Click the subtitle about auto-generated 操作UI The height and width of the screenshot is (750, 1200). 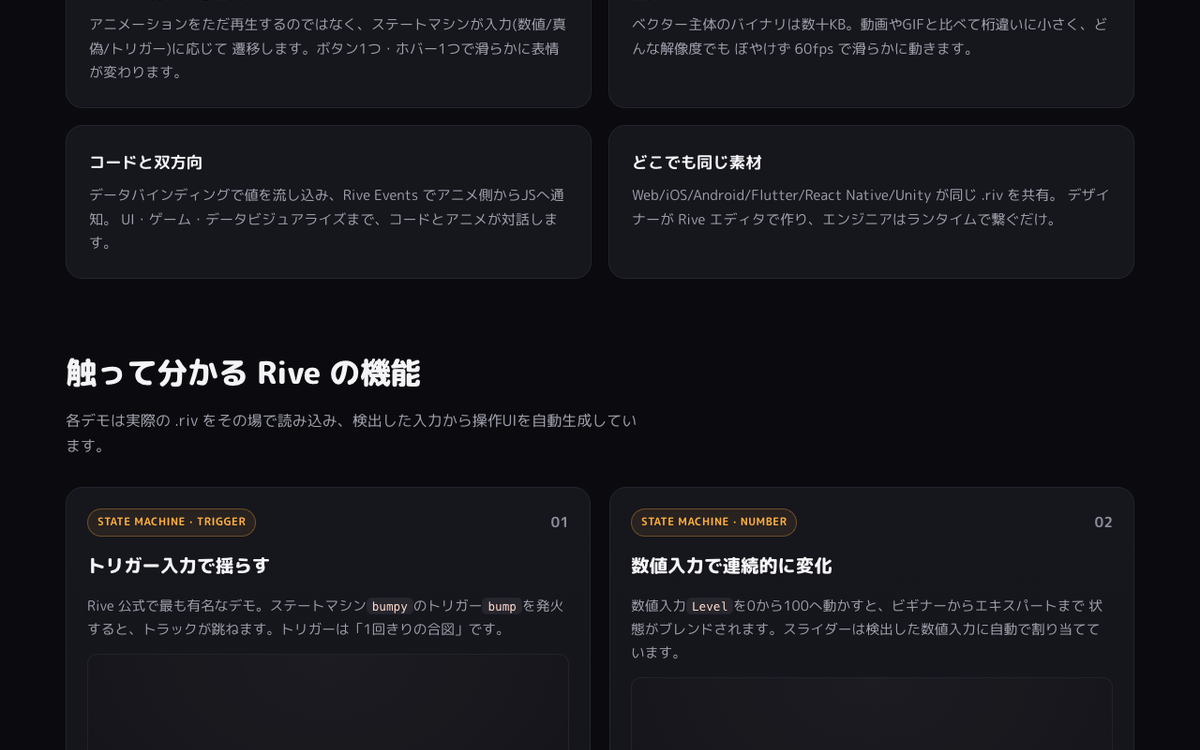[351, 432]
